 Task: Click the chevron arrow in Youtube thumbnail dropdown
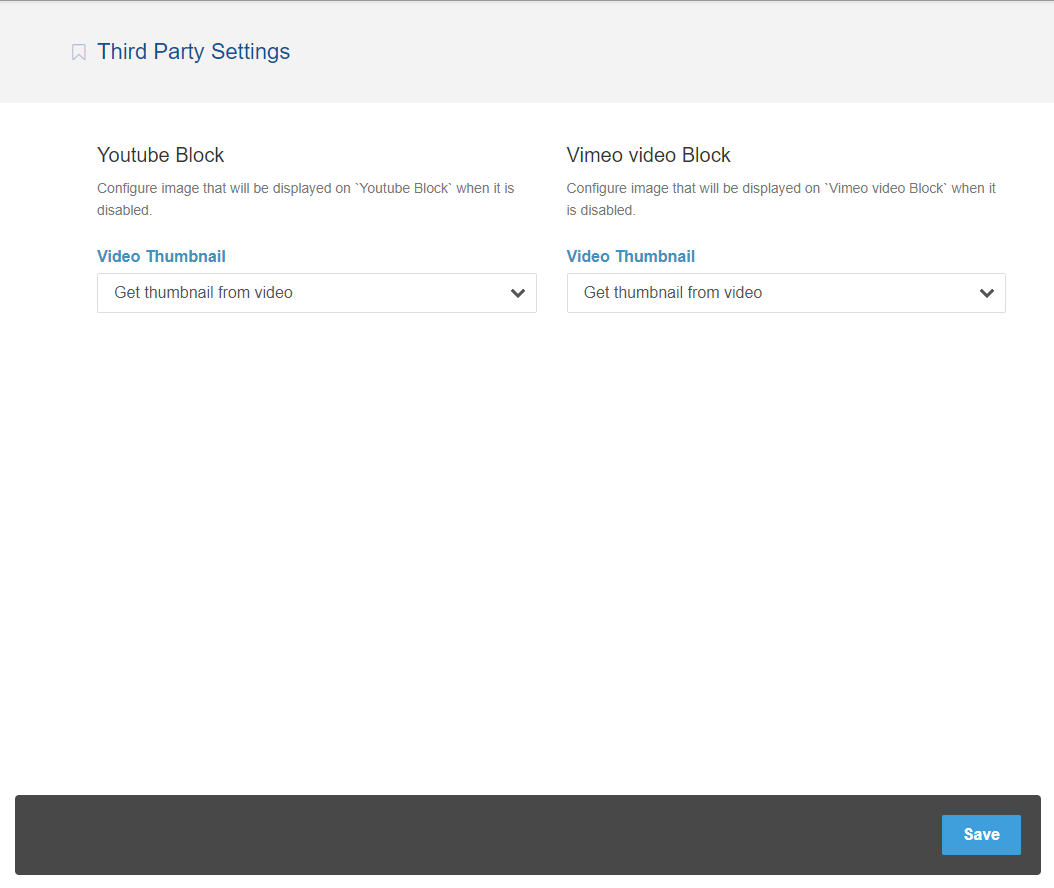[518, 293]
